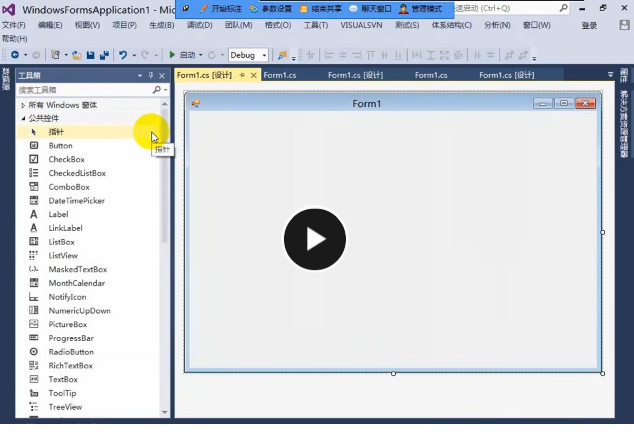
Task: Click the undo arrow icon
Action: [123, 55]
